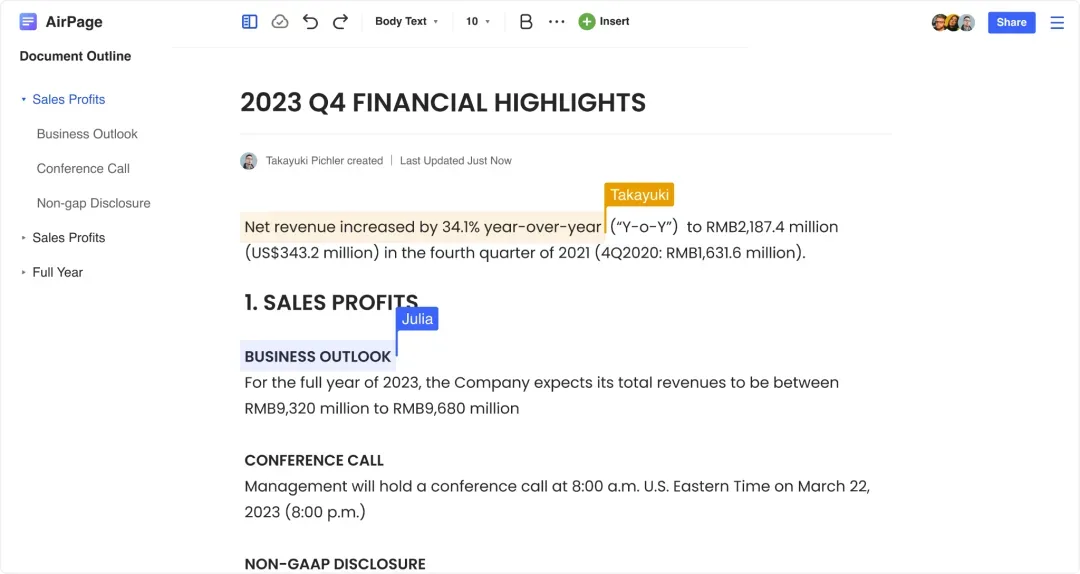Collapse the expanded Sales Profits outline section
Image resolution: width=1080 pixels, height=574 pixels.
[24, 100]
